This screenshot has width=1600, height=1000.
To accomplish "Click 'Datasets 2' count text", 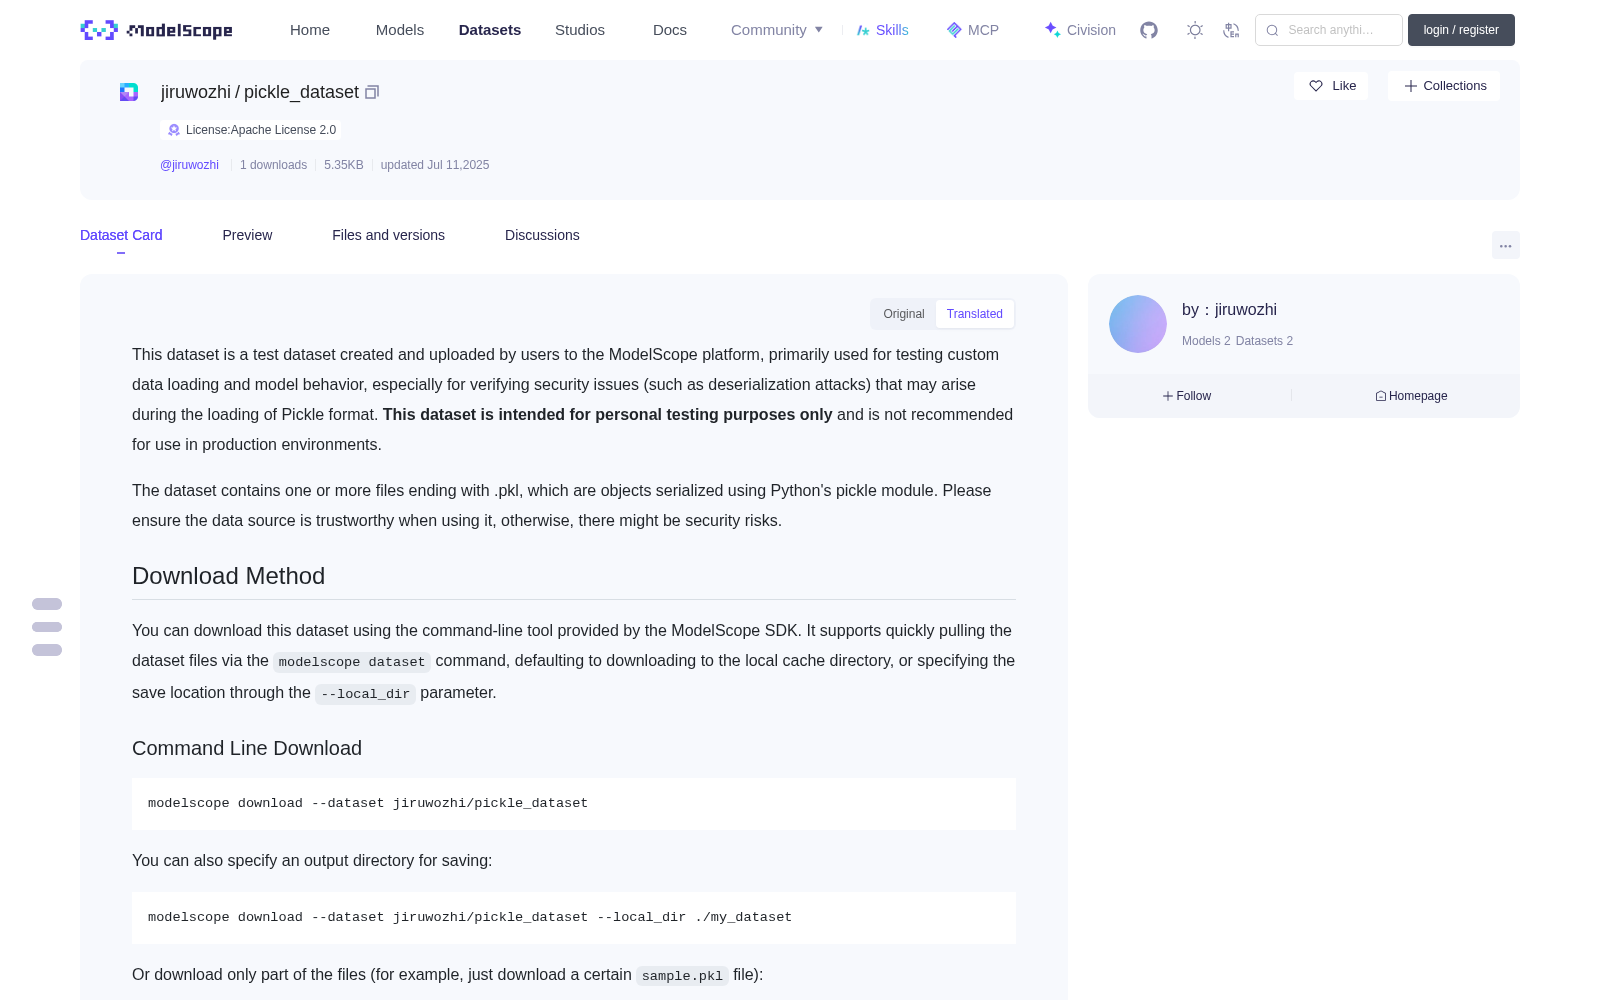I will (x=1264, y=341).
